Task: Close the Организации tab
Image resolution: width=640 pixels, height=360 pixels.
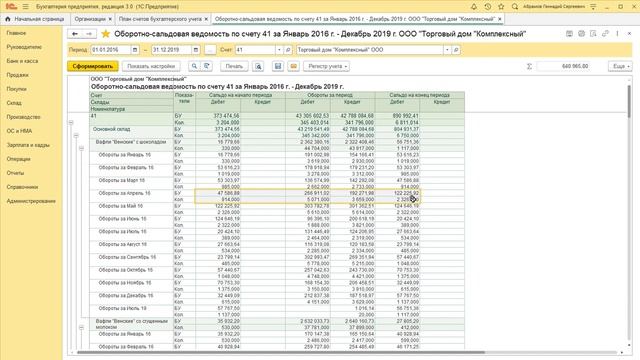Action: (x=110, y=19)
